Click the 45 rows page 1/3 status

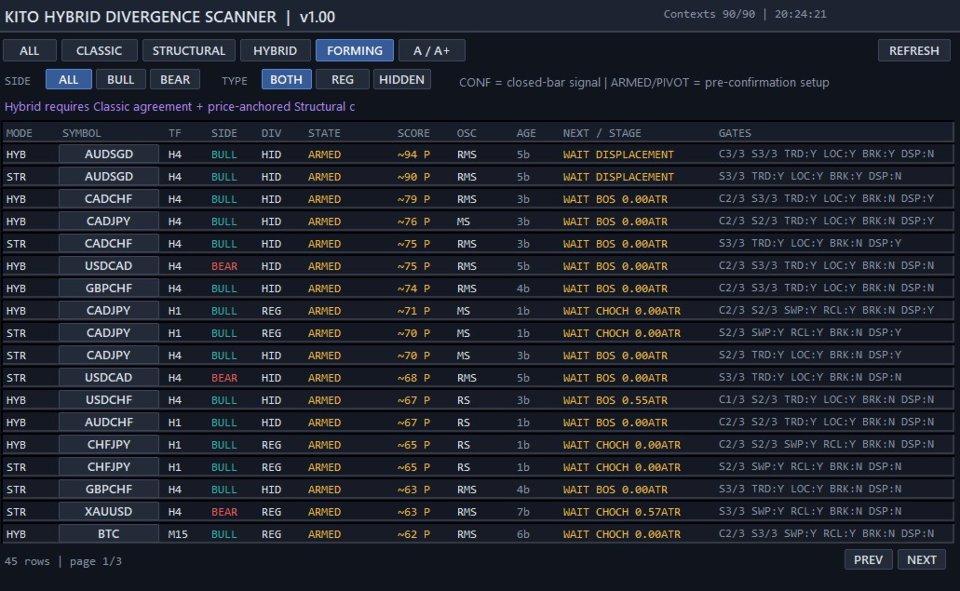tap(63, 561)
